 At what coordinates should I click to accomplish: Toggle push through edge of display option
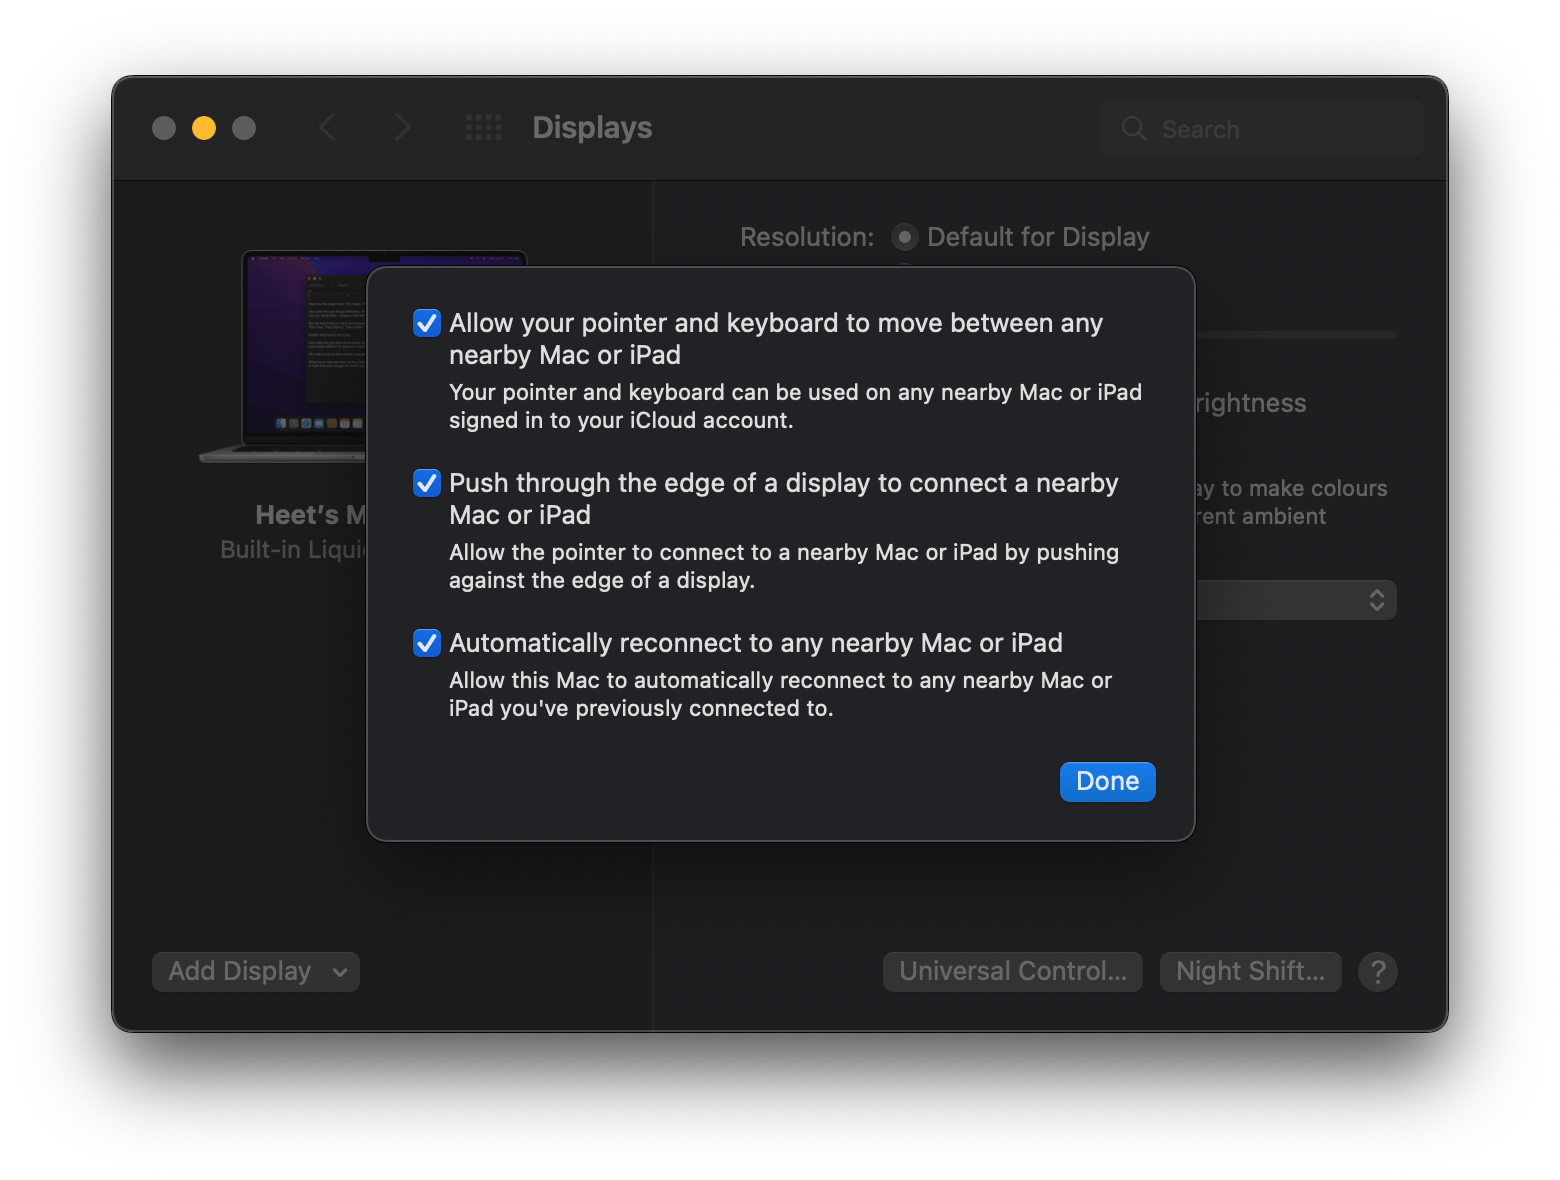[x=426, y=483]
